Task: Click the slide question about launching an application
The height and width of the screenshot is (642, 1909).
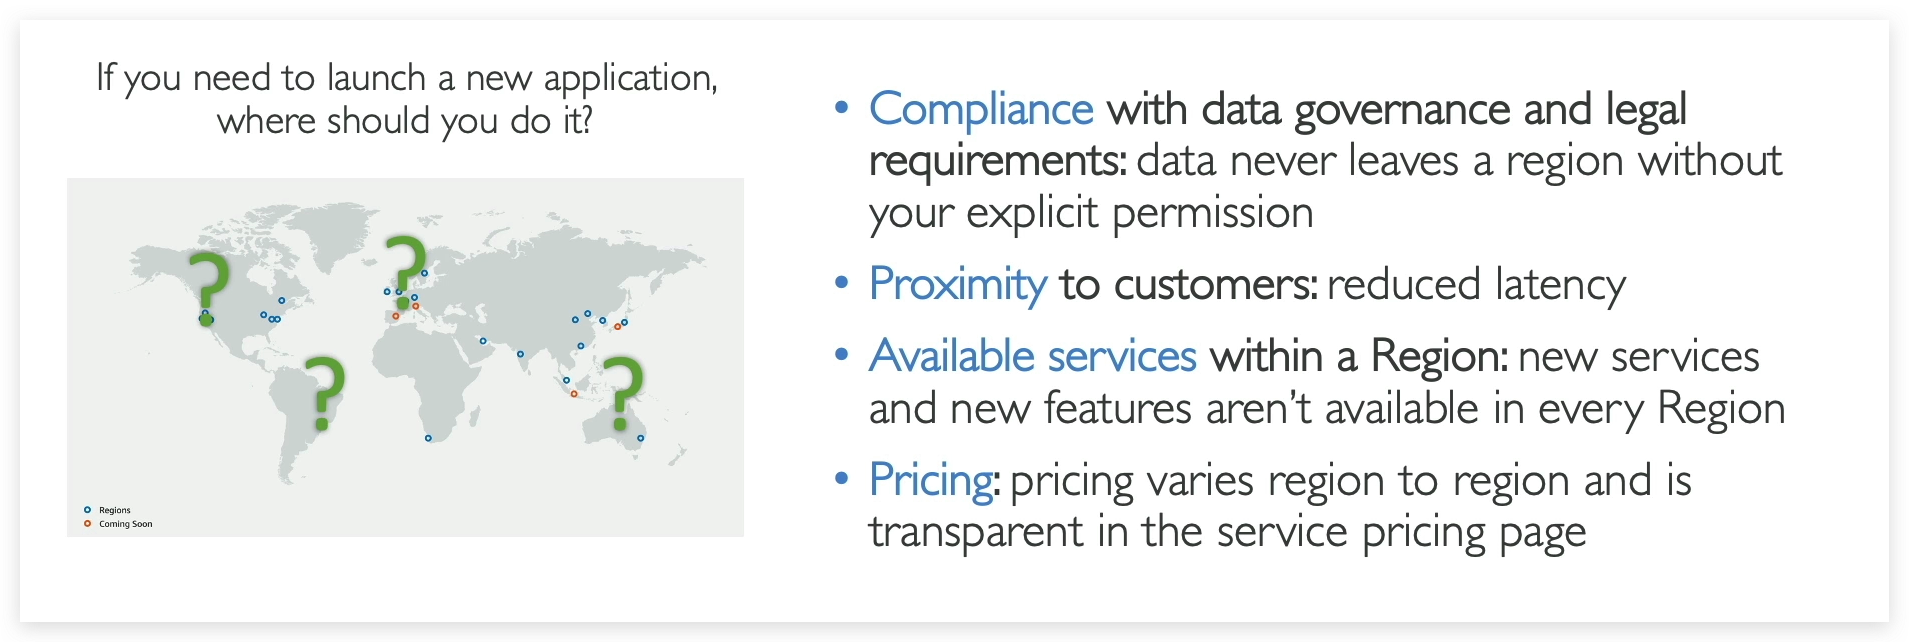Action: tap(406, 99)
